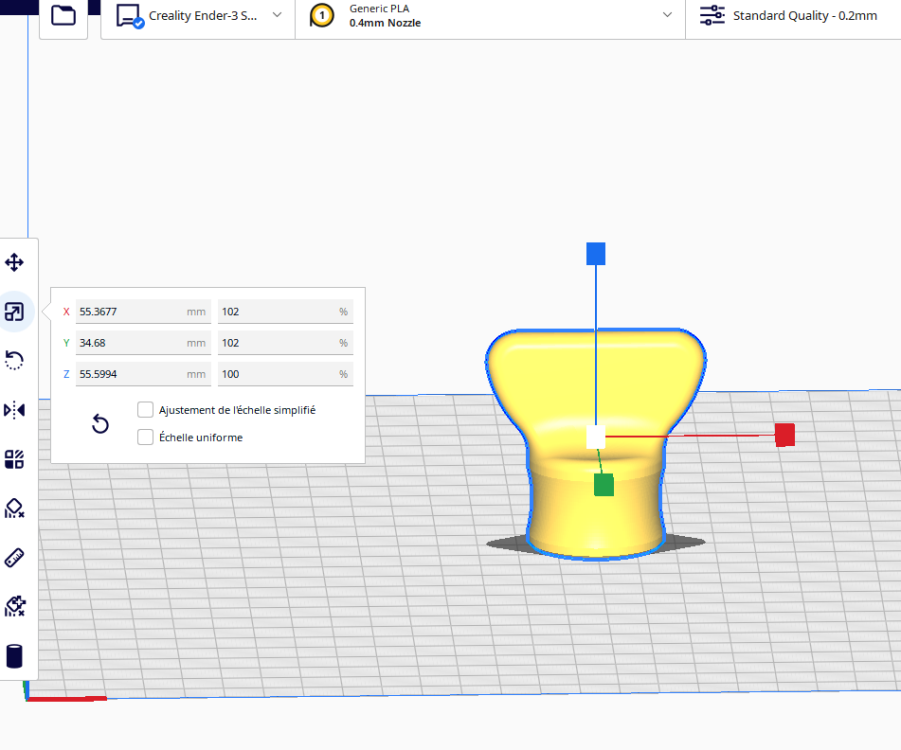Select the Mirror tool icon
This screenshot has width=901, height=750.
[14, 410]
